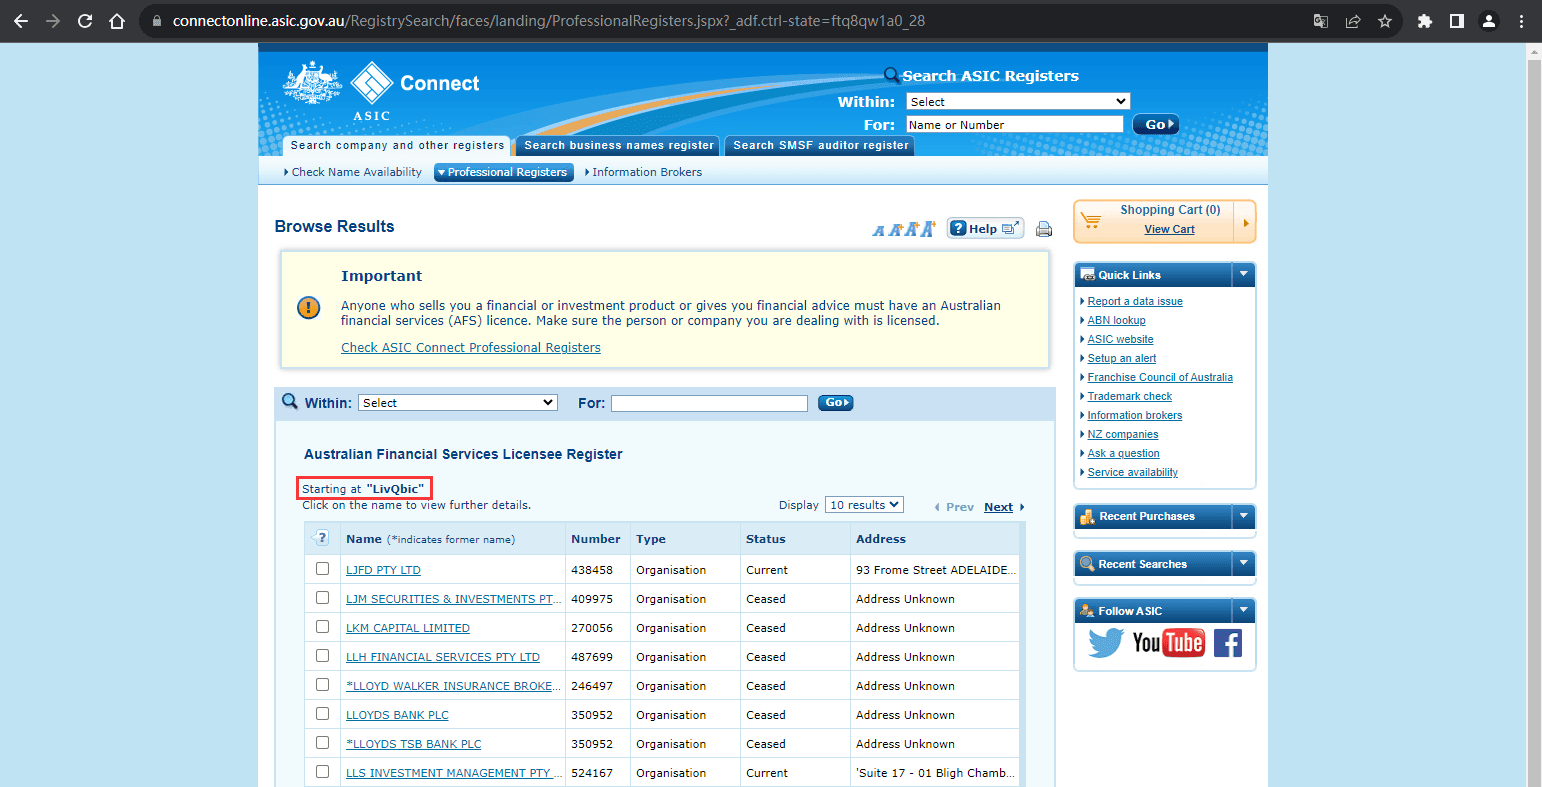Switch to Search business names register tab
Image resolution: width=1542 pixels, height=787 pixels.
(x=620, y=145)
